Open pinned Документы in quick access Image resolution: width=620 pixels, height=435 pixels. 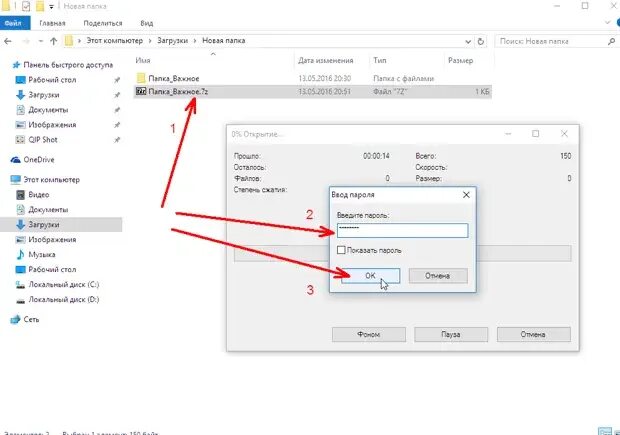(x=48, y=110)
